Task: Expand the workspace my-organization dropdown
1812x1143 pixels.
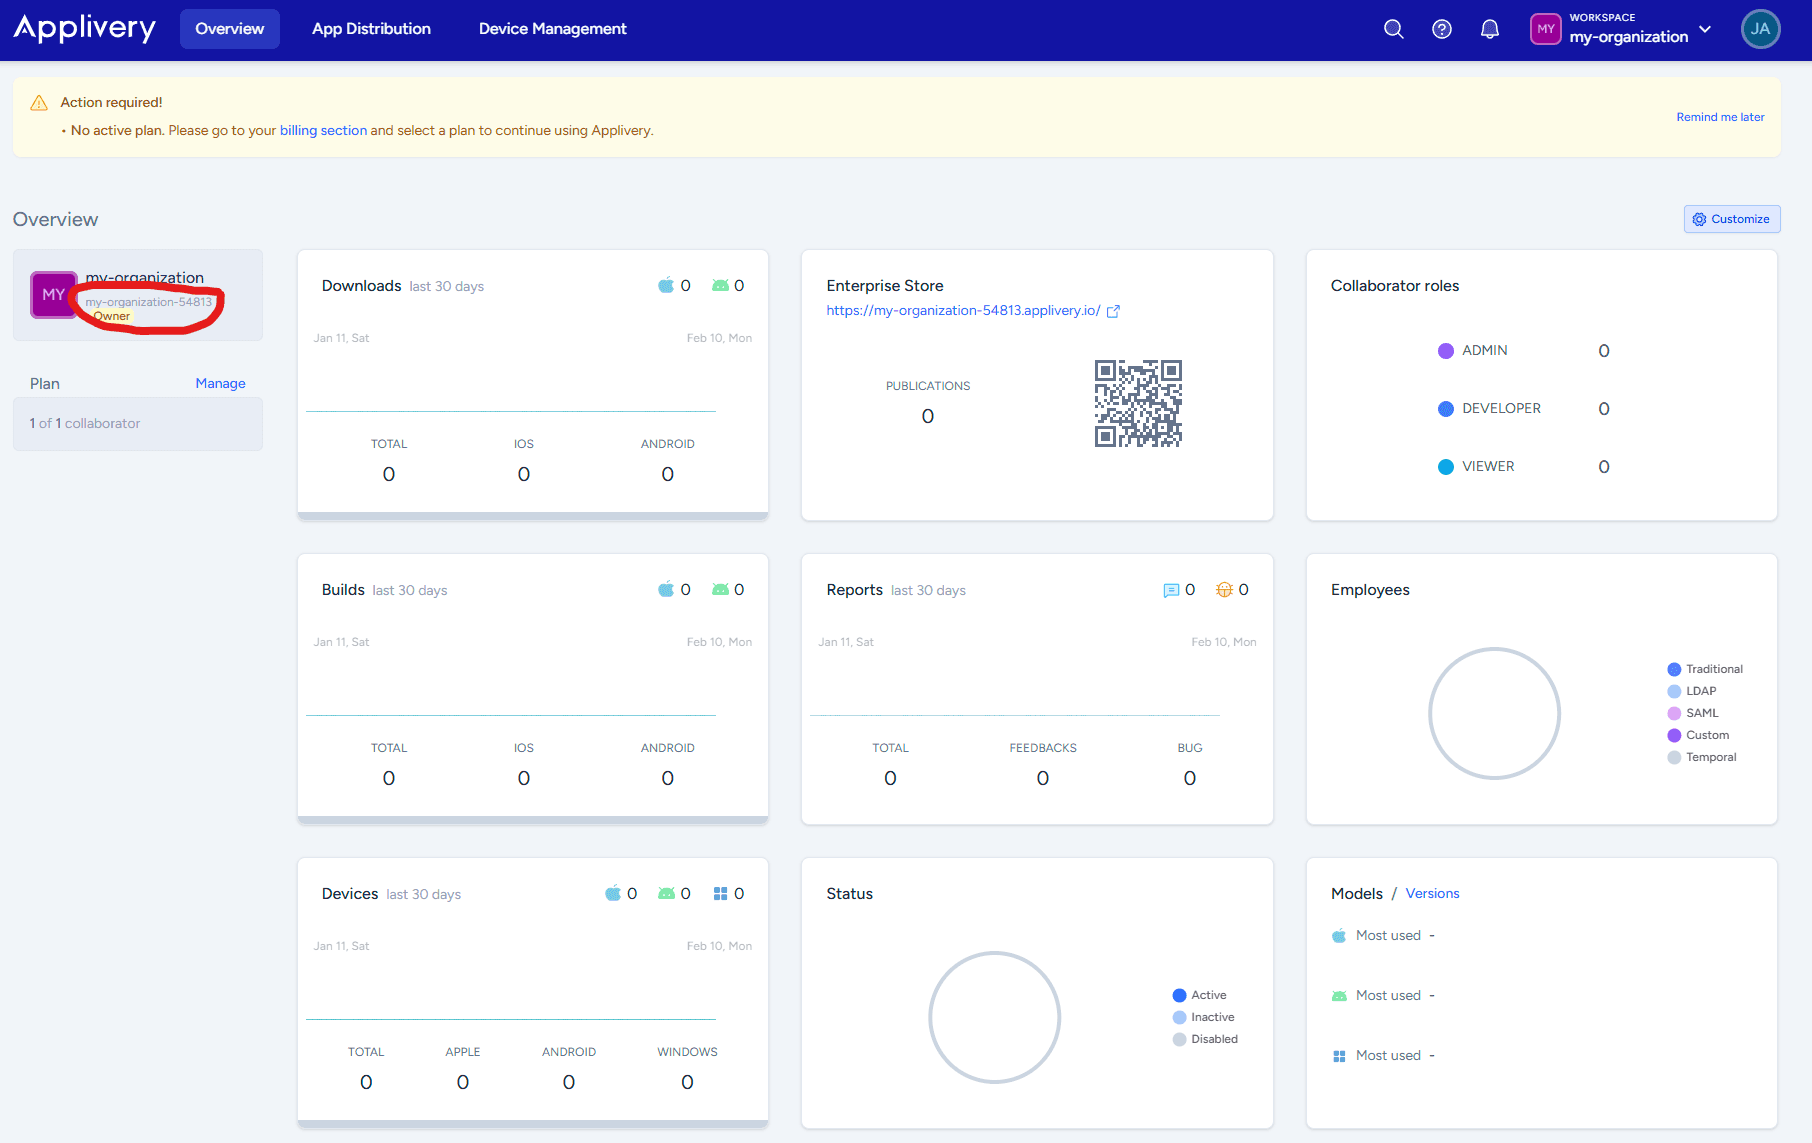Action: (1705, 30)
